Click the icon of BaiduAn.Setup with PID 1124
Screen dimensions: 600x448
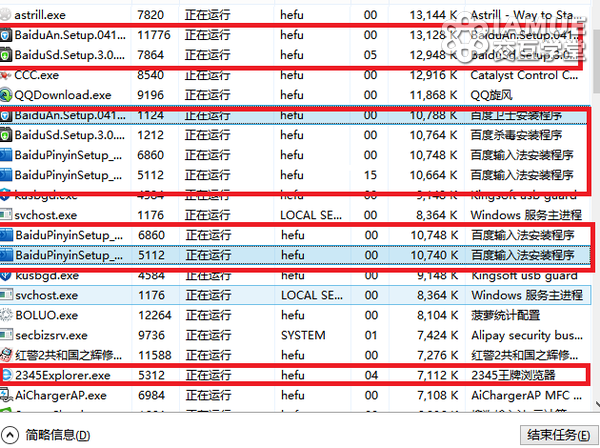[5, 115]
